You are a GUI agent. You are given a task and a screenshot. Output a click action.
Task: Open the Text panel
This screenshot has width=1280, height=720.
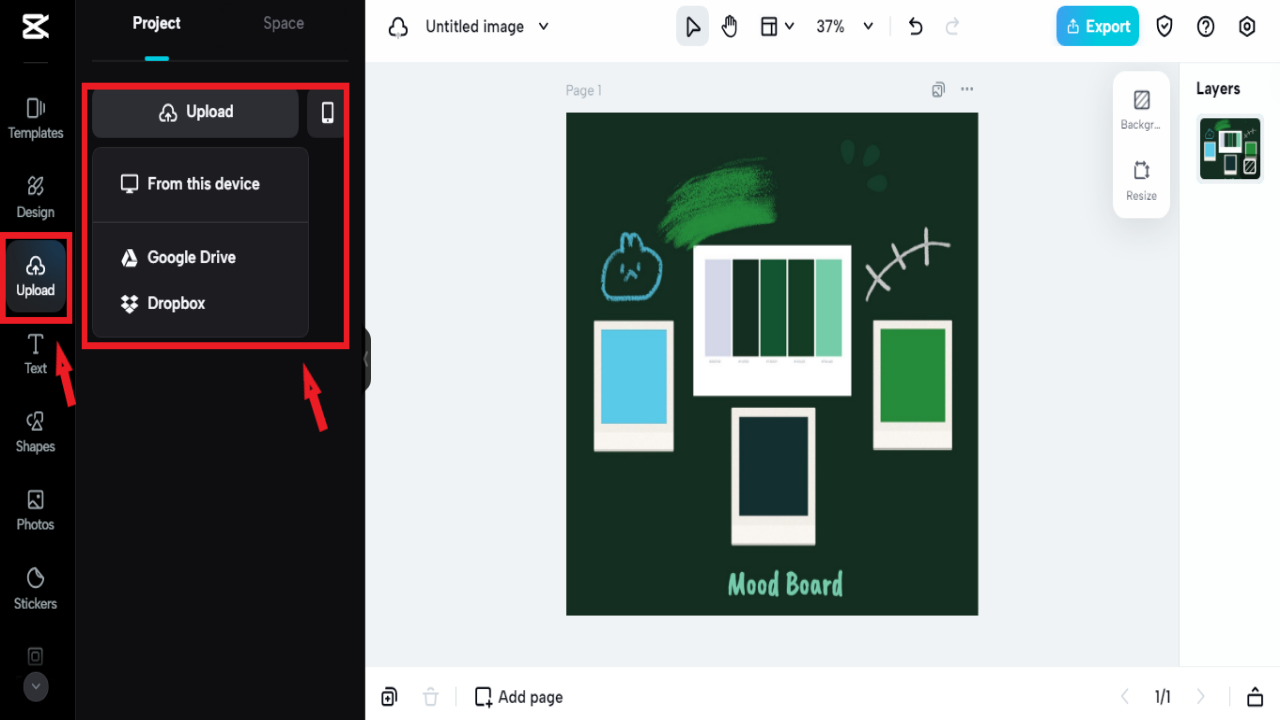pos(35,355)
